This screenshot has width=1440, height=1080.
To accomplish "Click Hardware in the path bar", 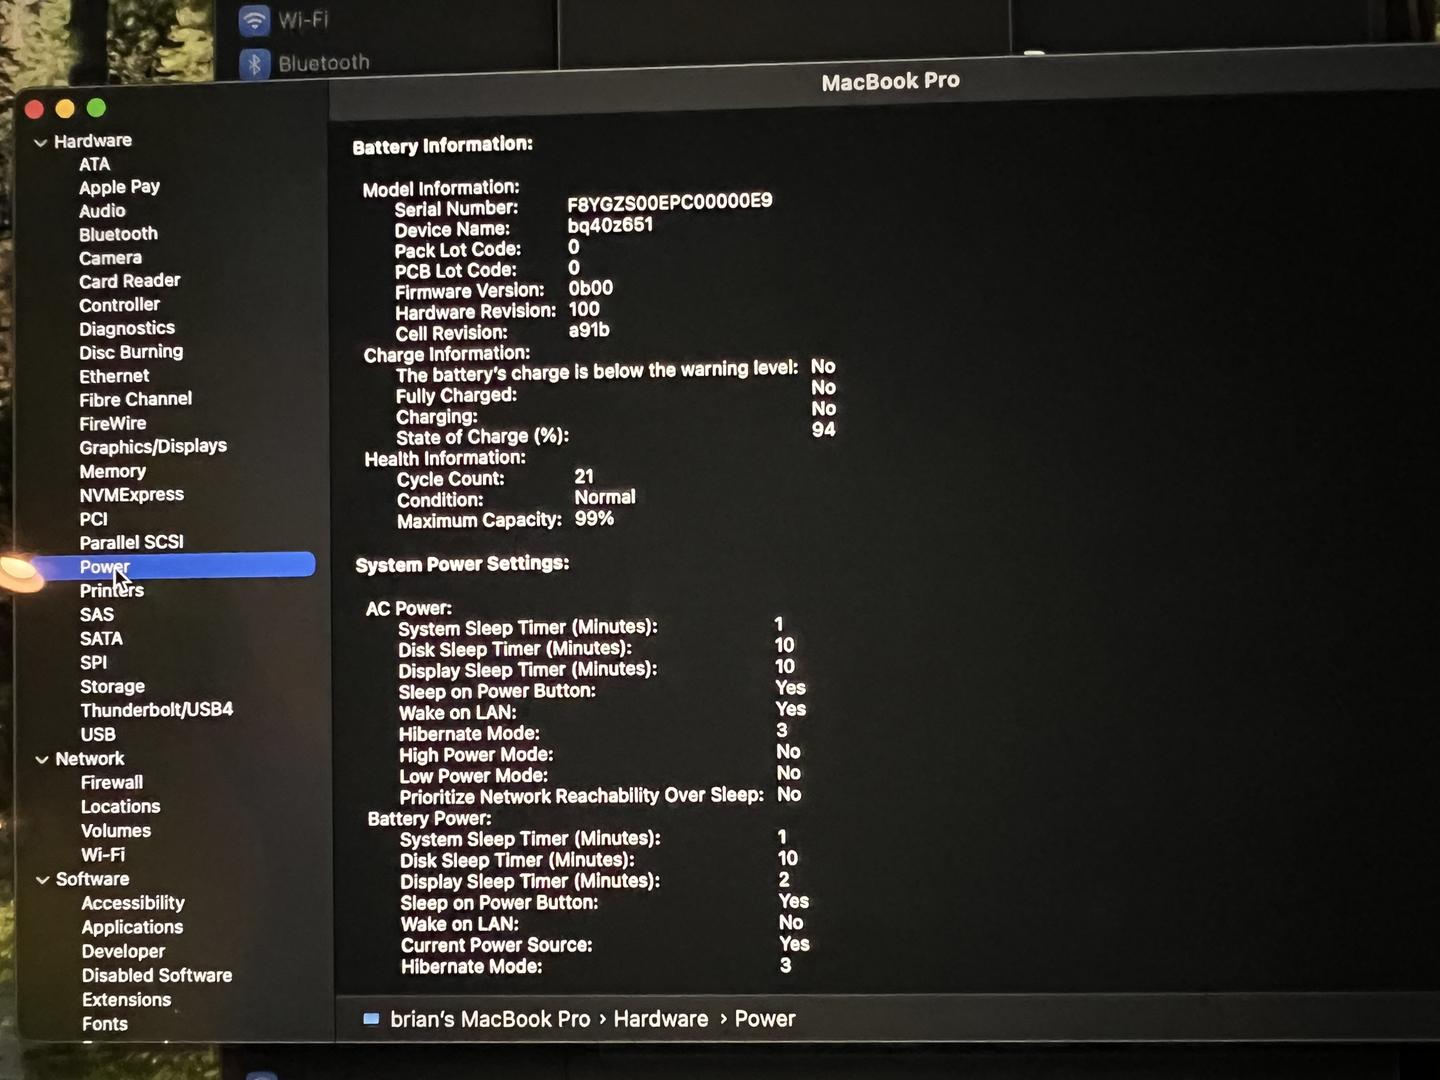I will tap(660, 1019).
